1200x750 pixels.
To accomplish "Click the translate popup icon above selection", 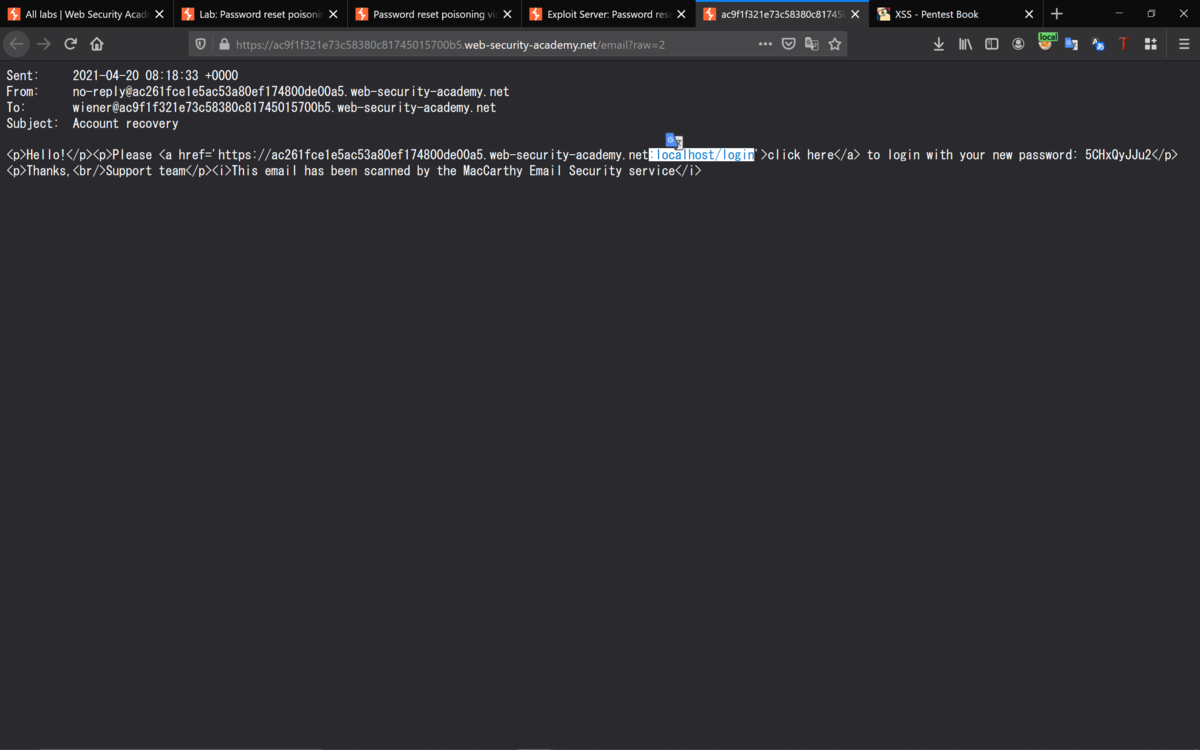I will point(674,141).
